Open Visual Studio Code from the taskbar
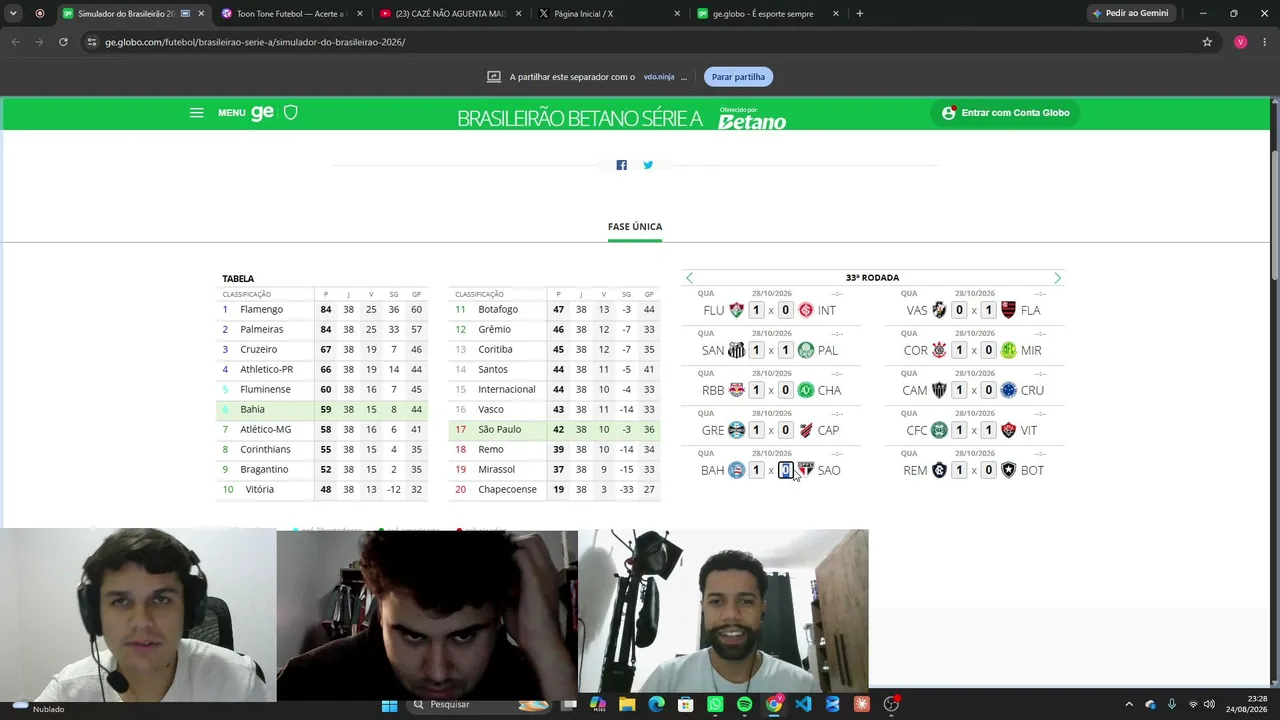Image resolution: width=1280 pixels, height=720 pixels. (803, 704)
